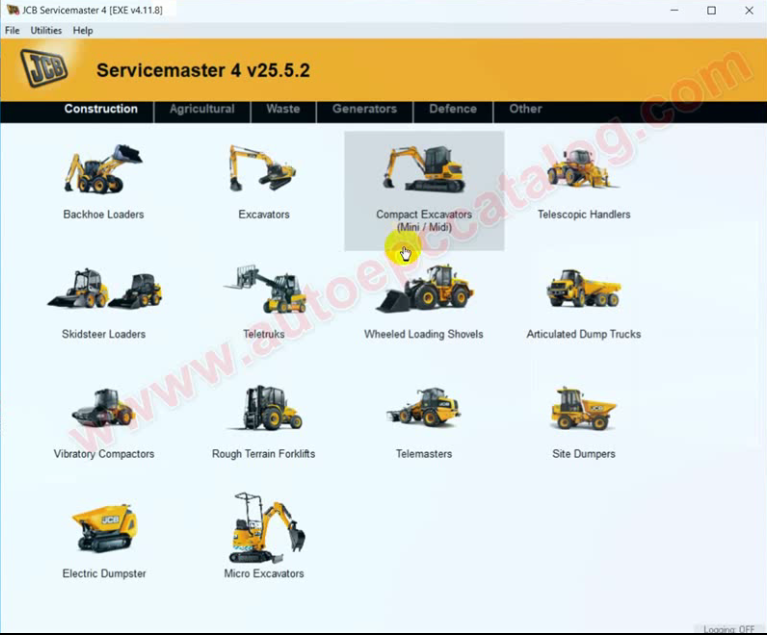Click the Rough Terrain Forklifts label

[x=263, y=454]
